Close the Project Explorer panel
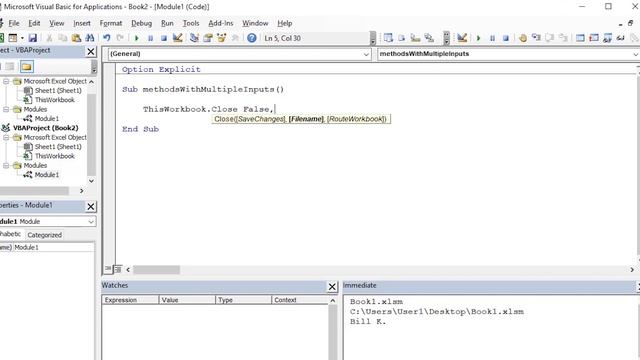The width and height of the screenshot is (640, 360). tap(91, 51)
